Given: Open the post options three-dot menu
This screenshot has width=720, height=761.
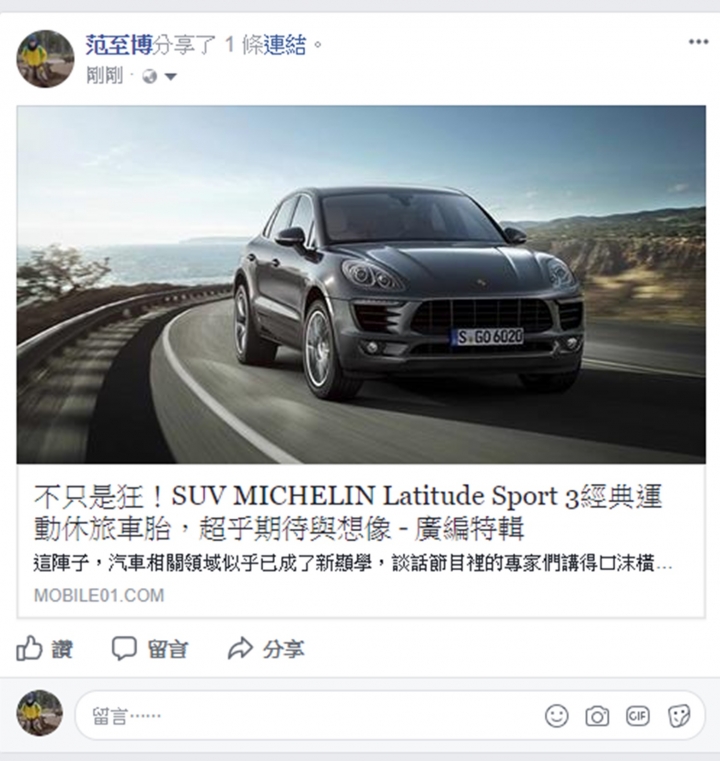Looking at the screenshot, I should pos(698,42).
